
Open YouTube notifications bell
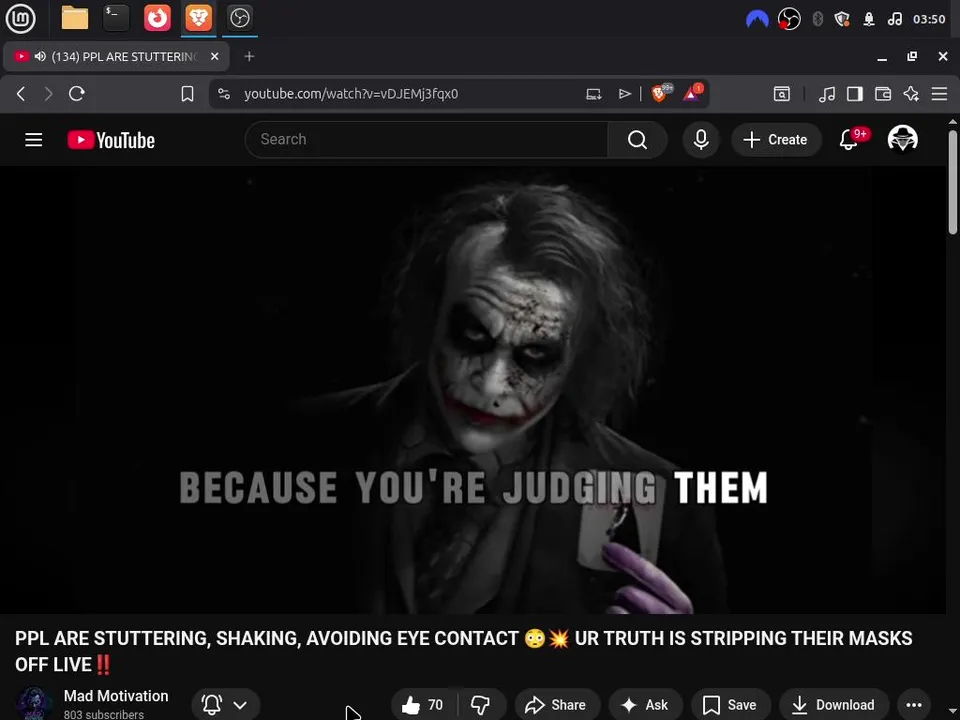pyautogui.click(x=849, y=140)
